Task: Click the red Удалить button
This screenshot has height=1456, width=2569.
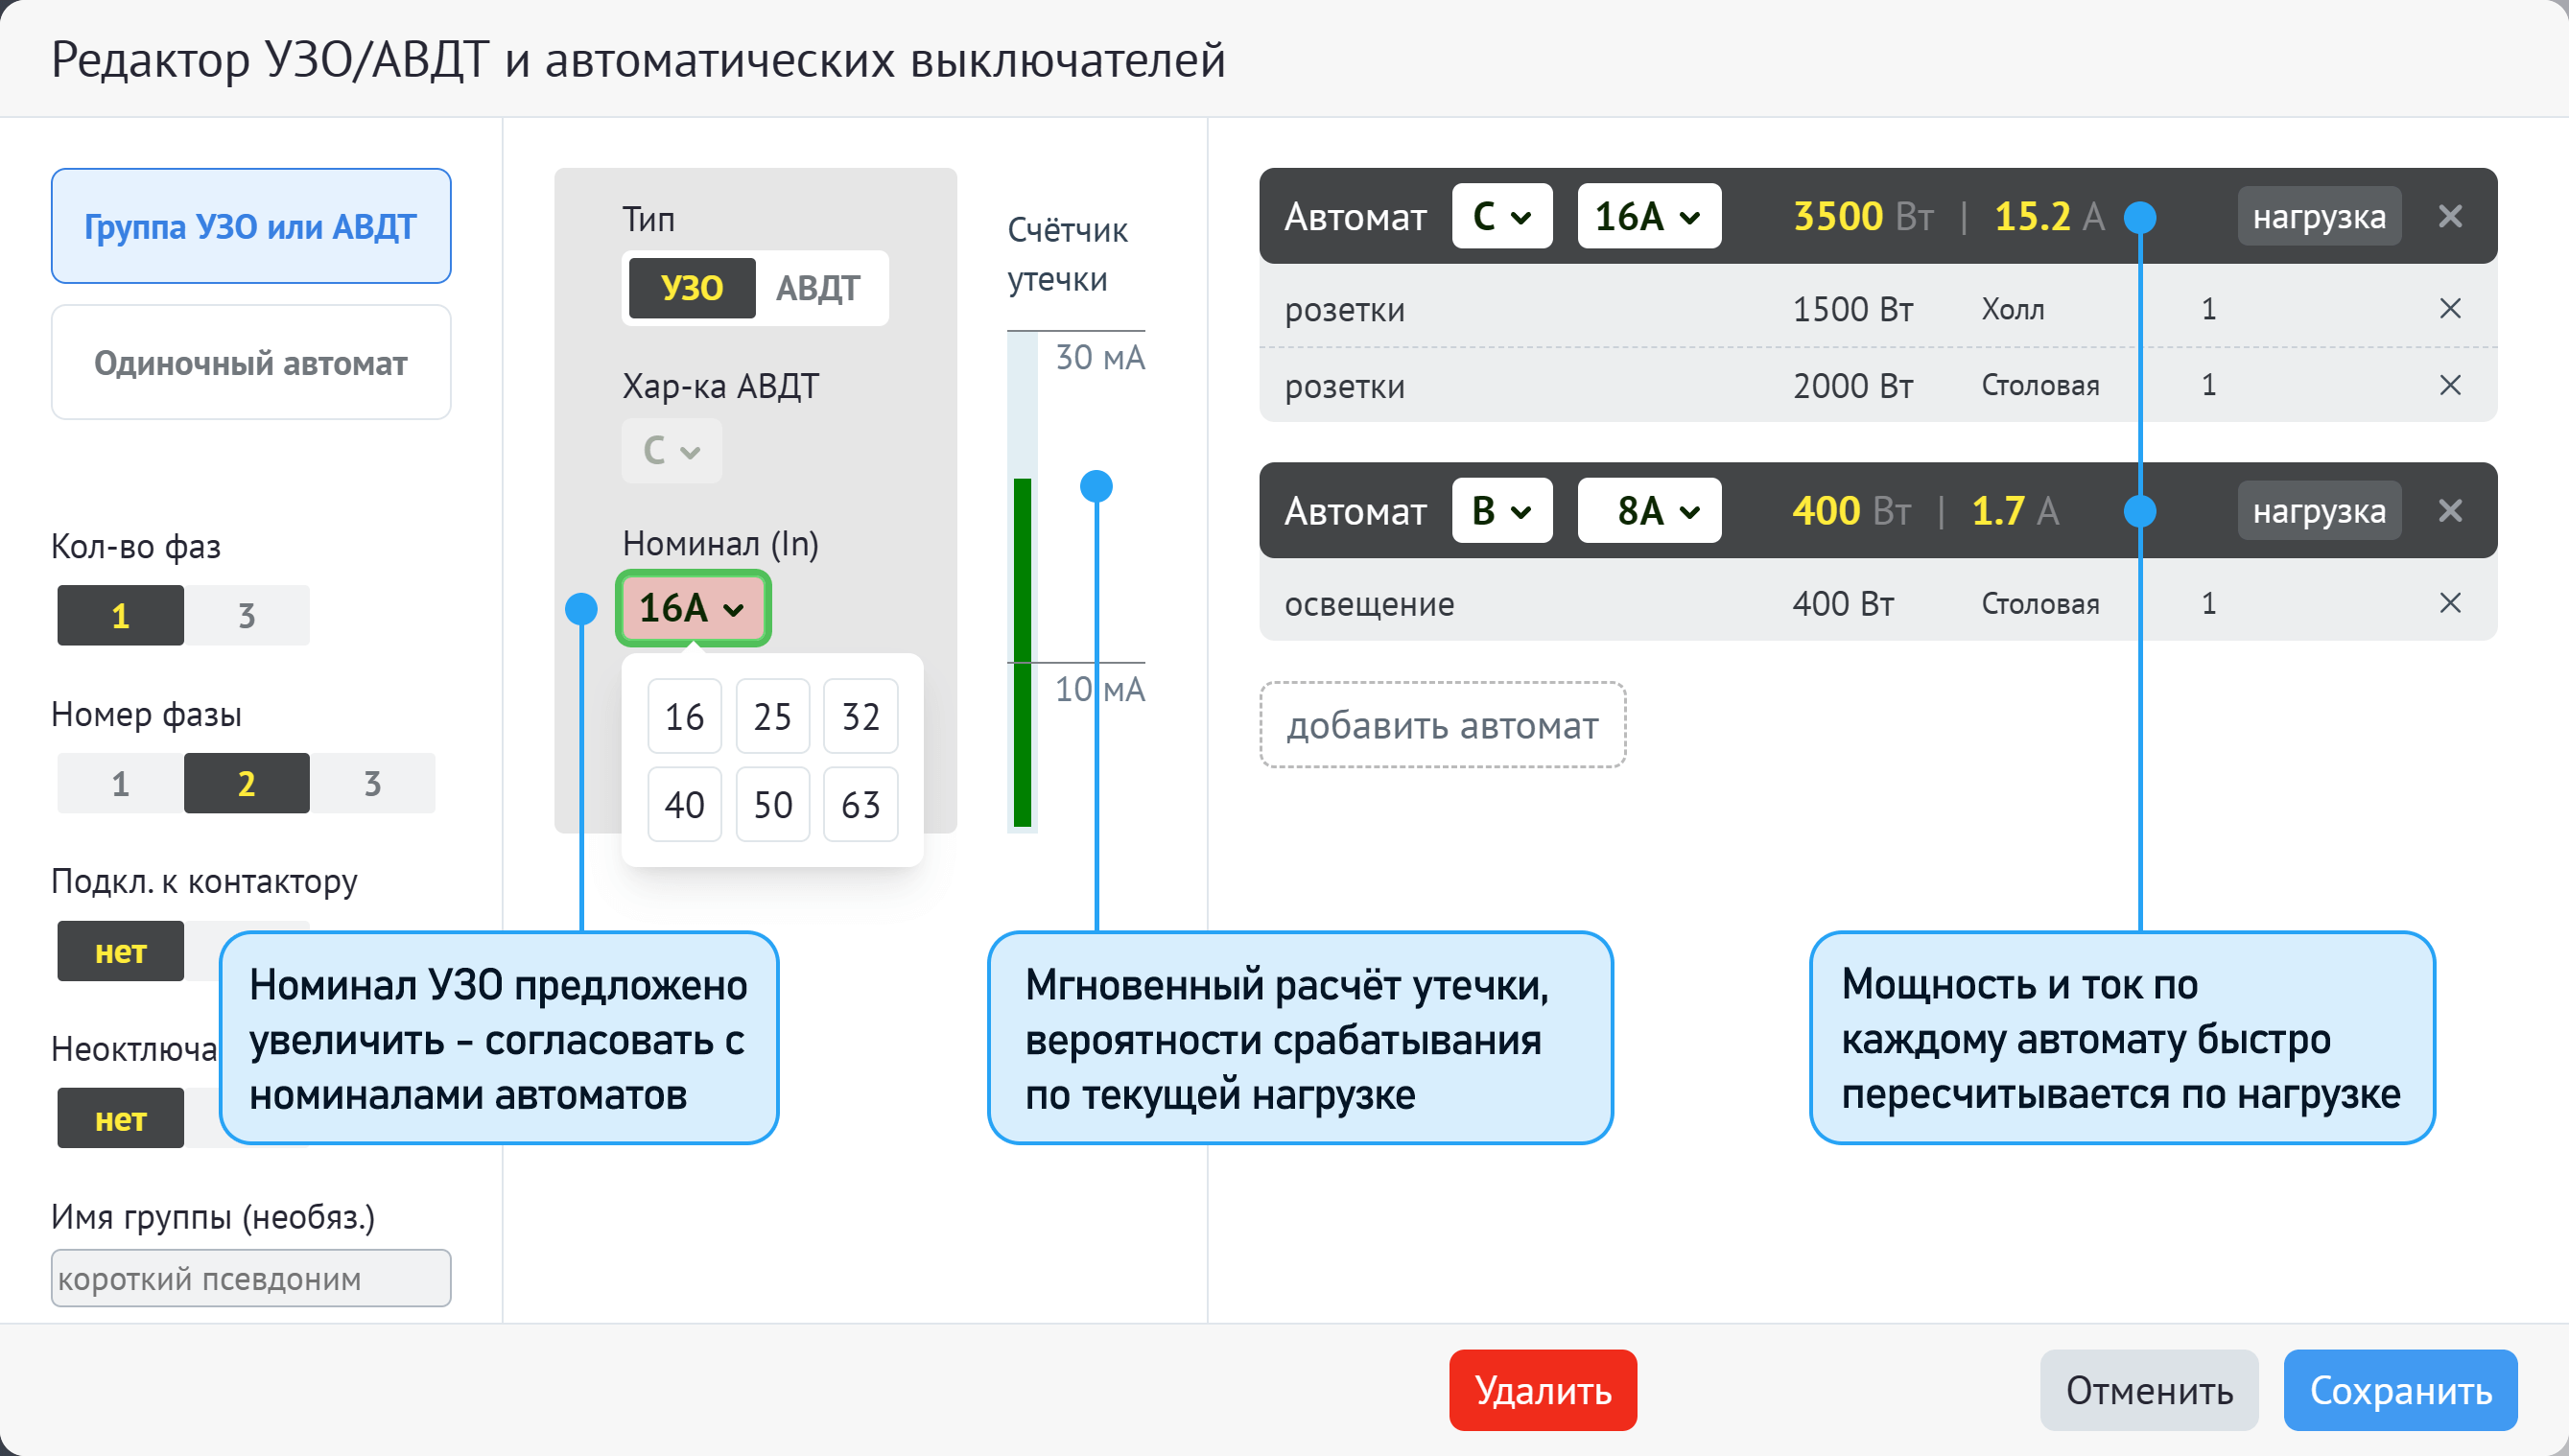Action: [x=1543, y=1390]
